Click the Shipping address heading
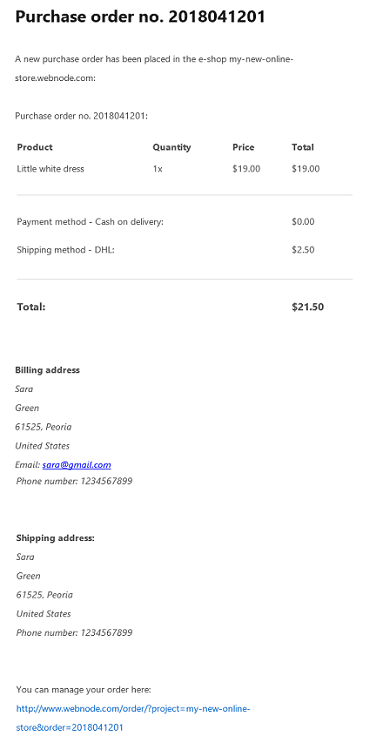 coord(55,538)
